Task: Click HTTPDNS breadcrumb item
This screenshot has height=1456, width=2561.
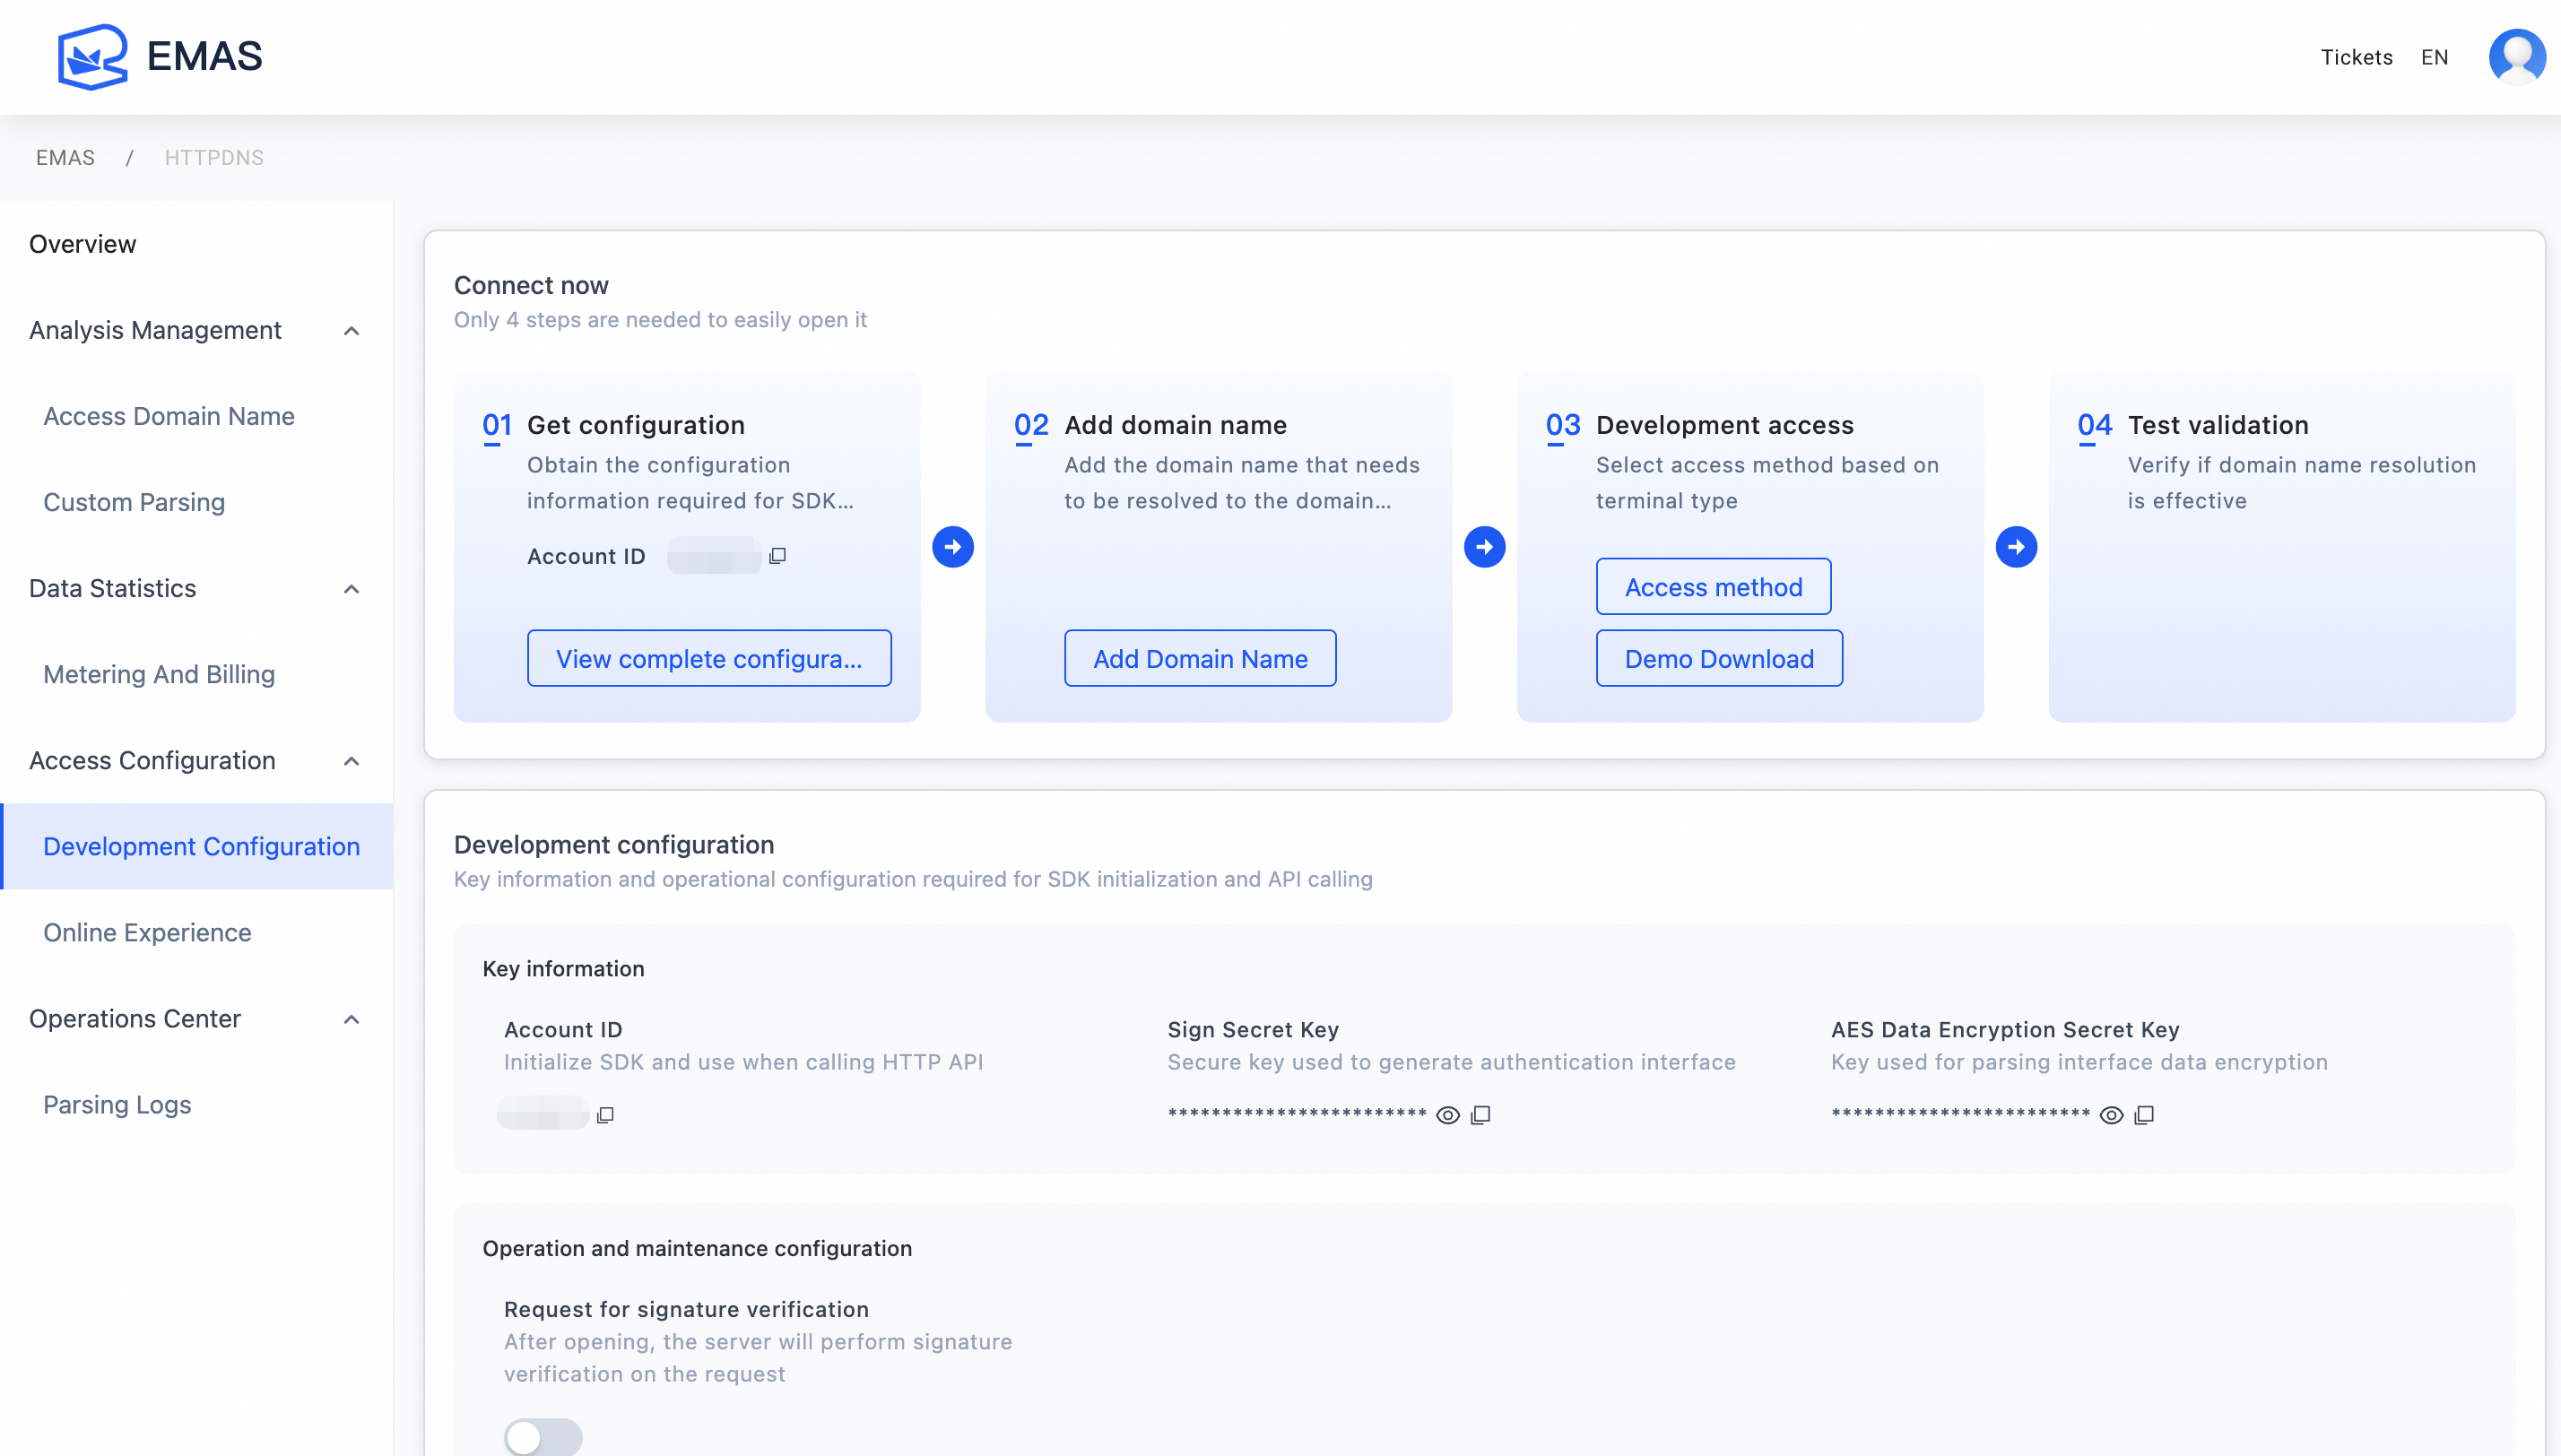Action: [x=214, y=158]
